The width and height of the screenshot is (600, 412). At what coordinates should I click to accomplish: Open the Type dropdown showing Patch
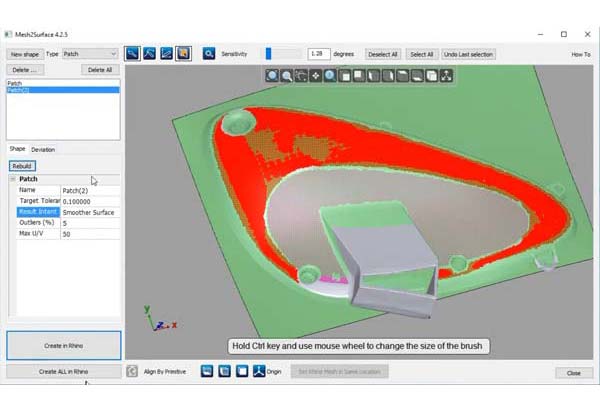(x=89, y=54)
